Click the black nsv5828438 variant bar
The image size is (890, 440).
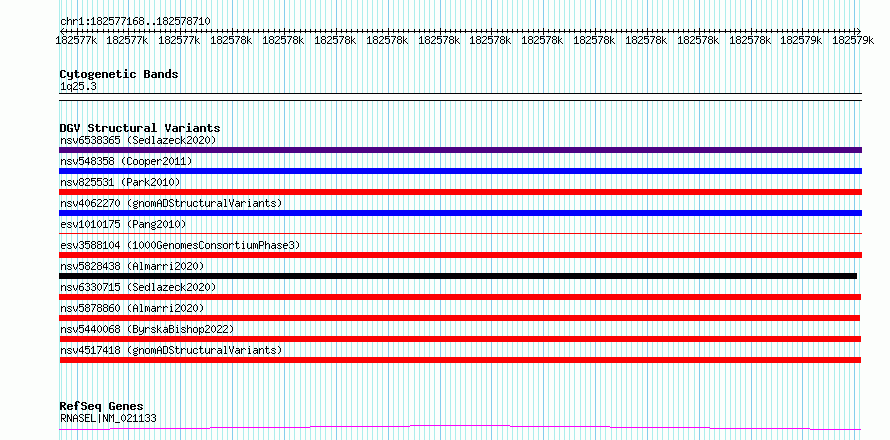[x=458, y=276]
